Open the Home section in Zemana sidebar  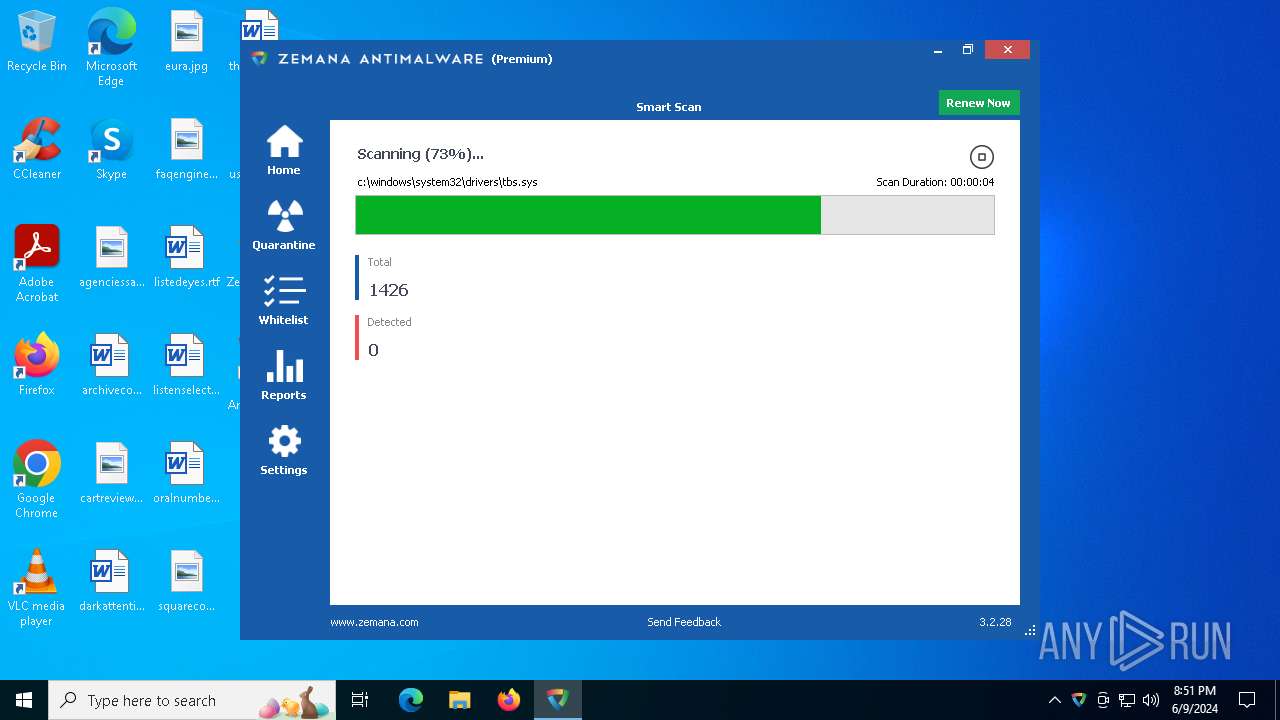[284, 150]
